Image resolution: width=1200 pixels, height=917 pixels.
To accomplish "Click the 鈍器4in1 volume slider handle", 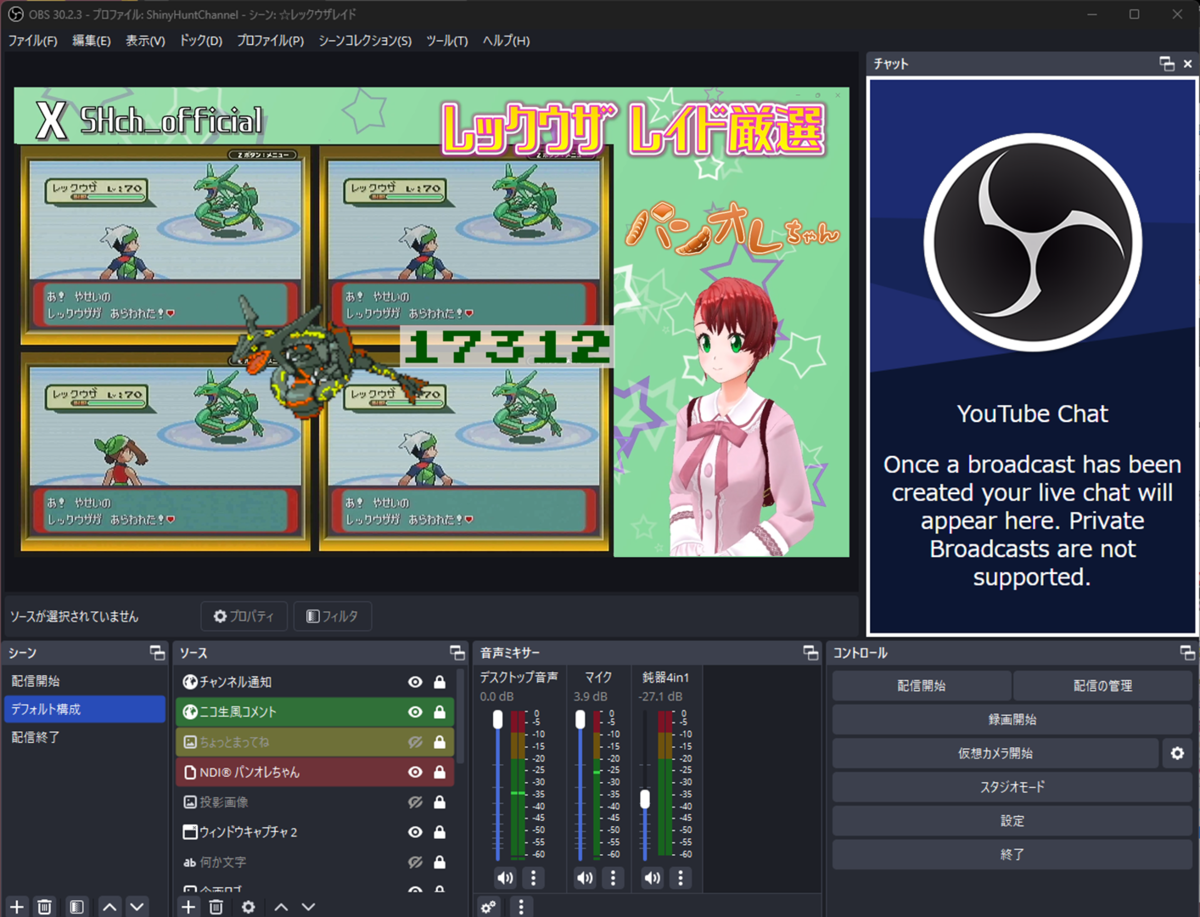I will (645, 799).
